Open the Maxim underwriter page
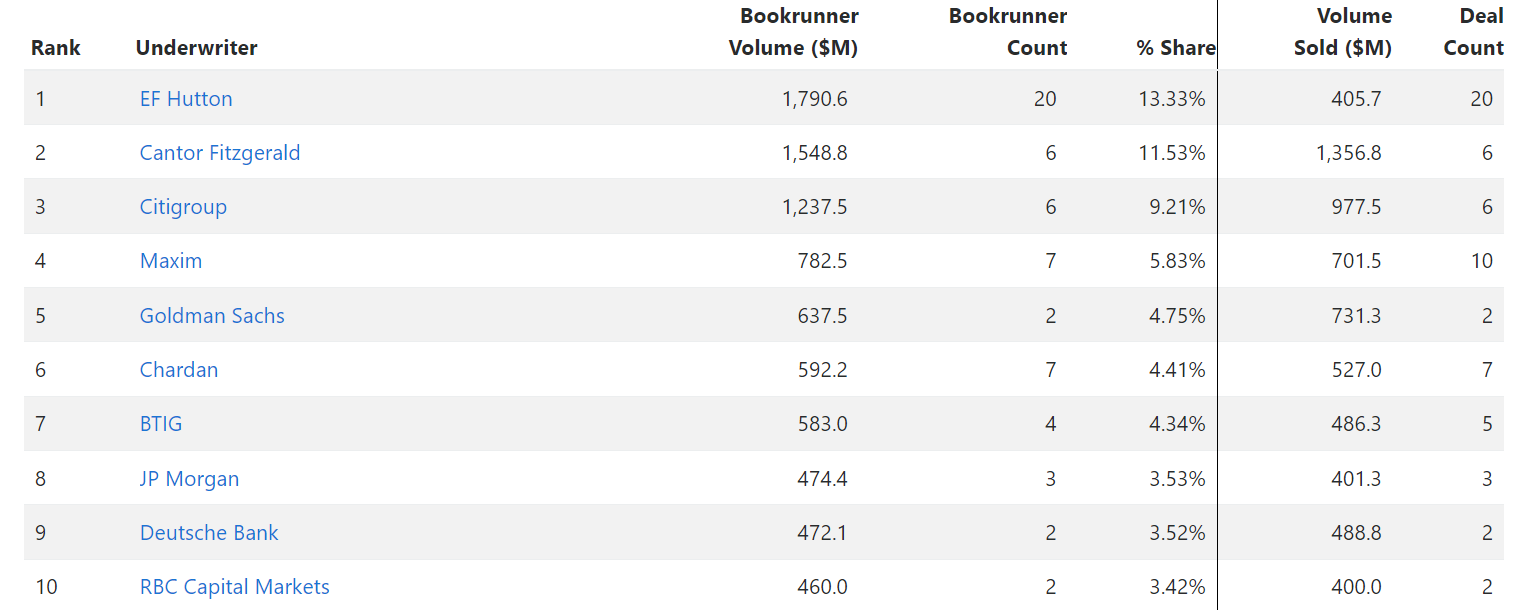The image size is (1532, 610). [171, 261]
